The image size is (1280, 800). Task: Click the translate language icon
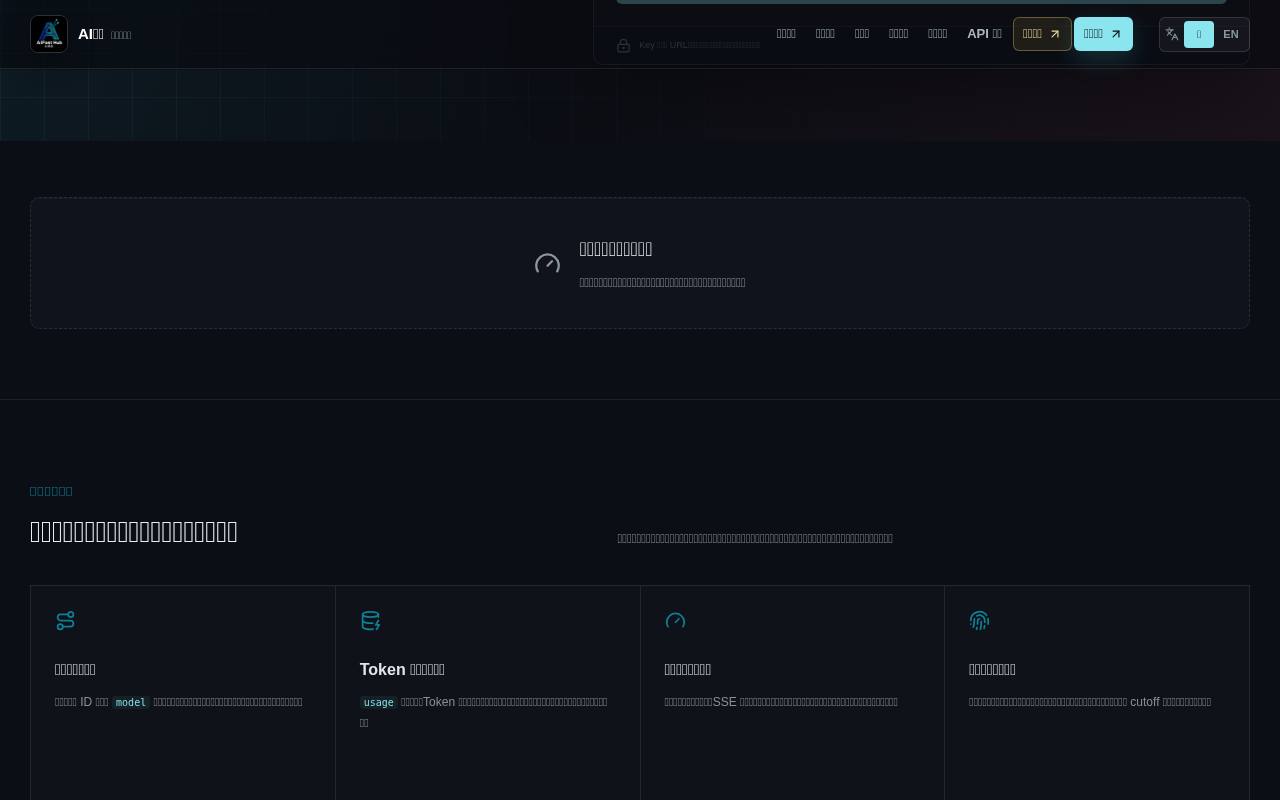point(1171,34)
